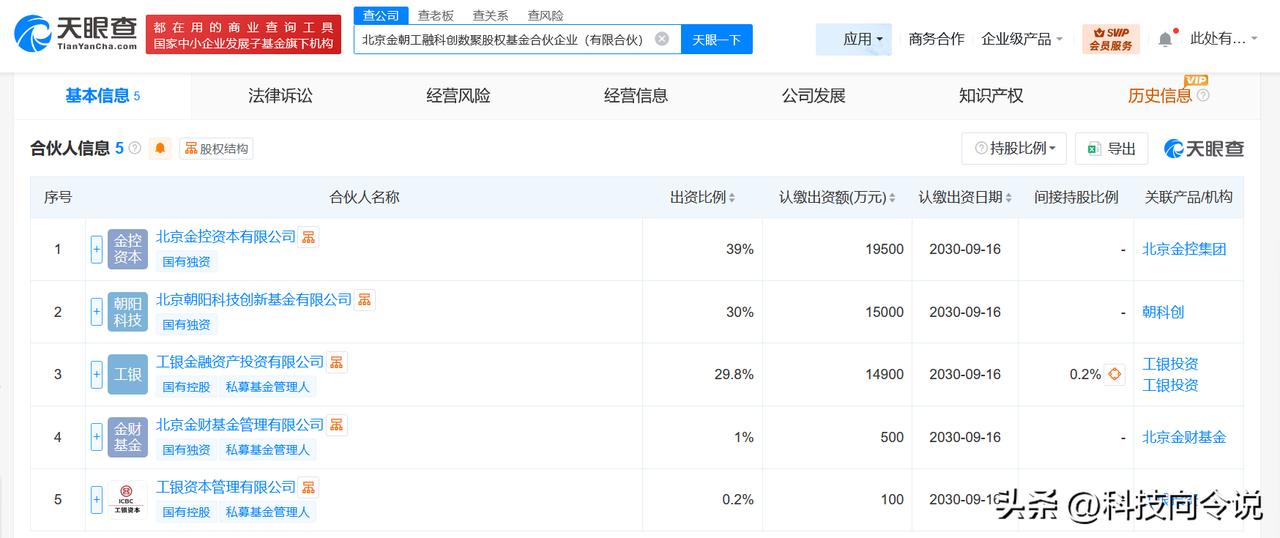
Task: Click the orange alert bell beside 合伙人信息
Action: tap(160, 148)
